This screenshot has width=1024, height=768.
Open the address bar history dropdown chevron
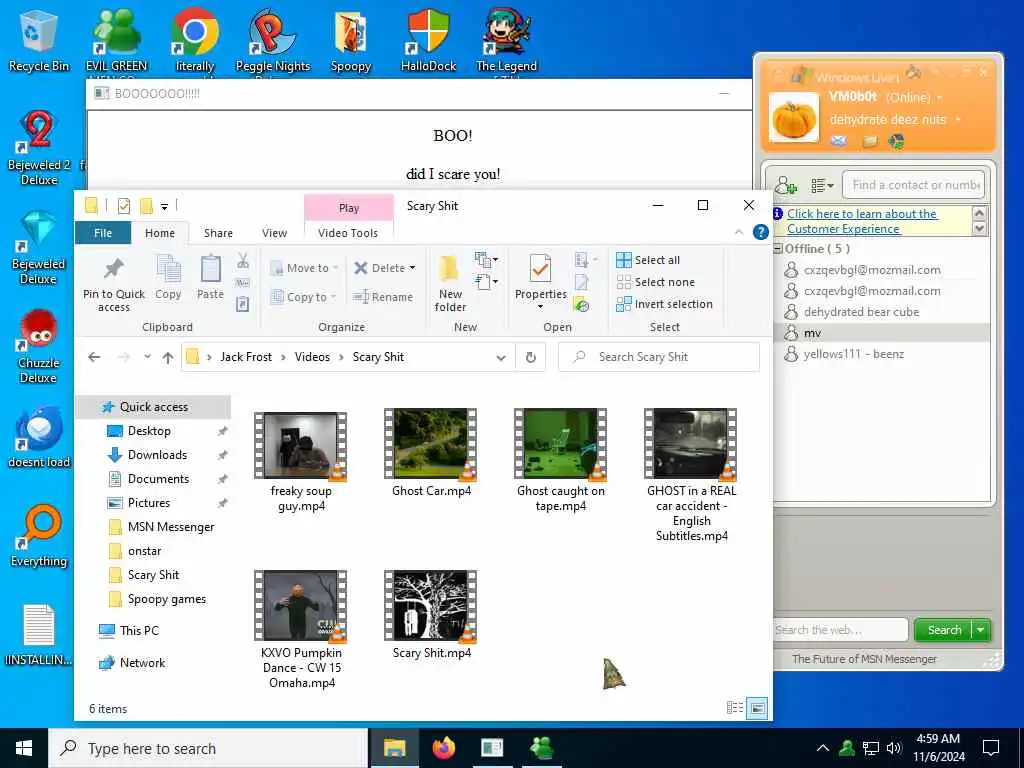point(501,357)
